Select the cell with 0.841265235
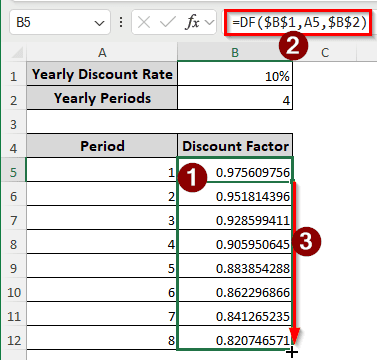Screen dimensions: 377x360 tap(235, 314)
